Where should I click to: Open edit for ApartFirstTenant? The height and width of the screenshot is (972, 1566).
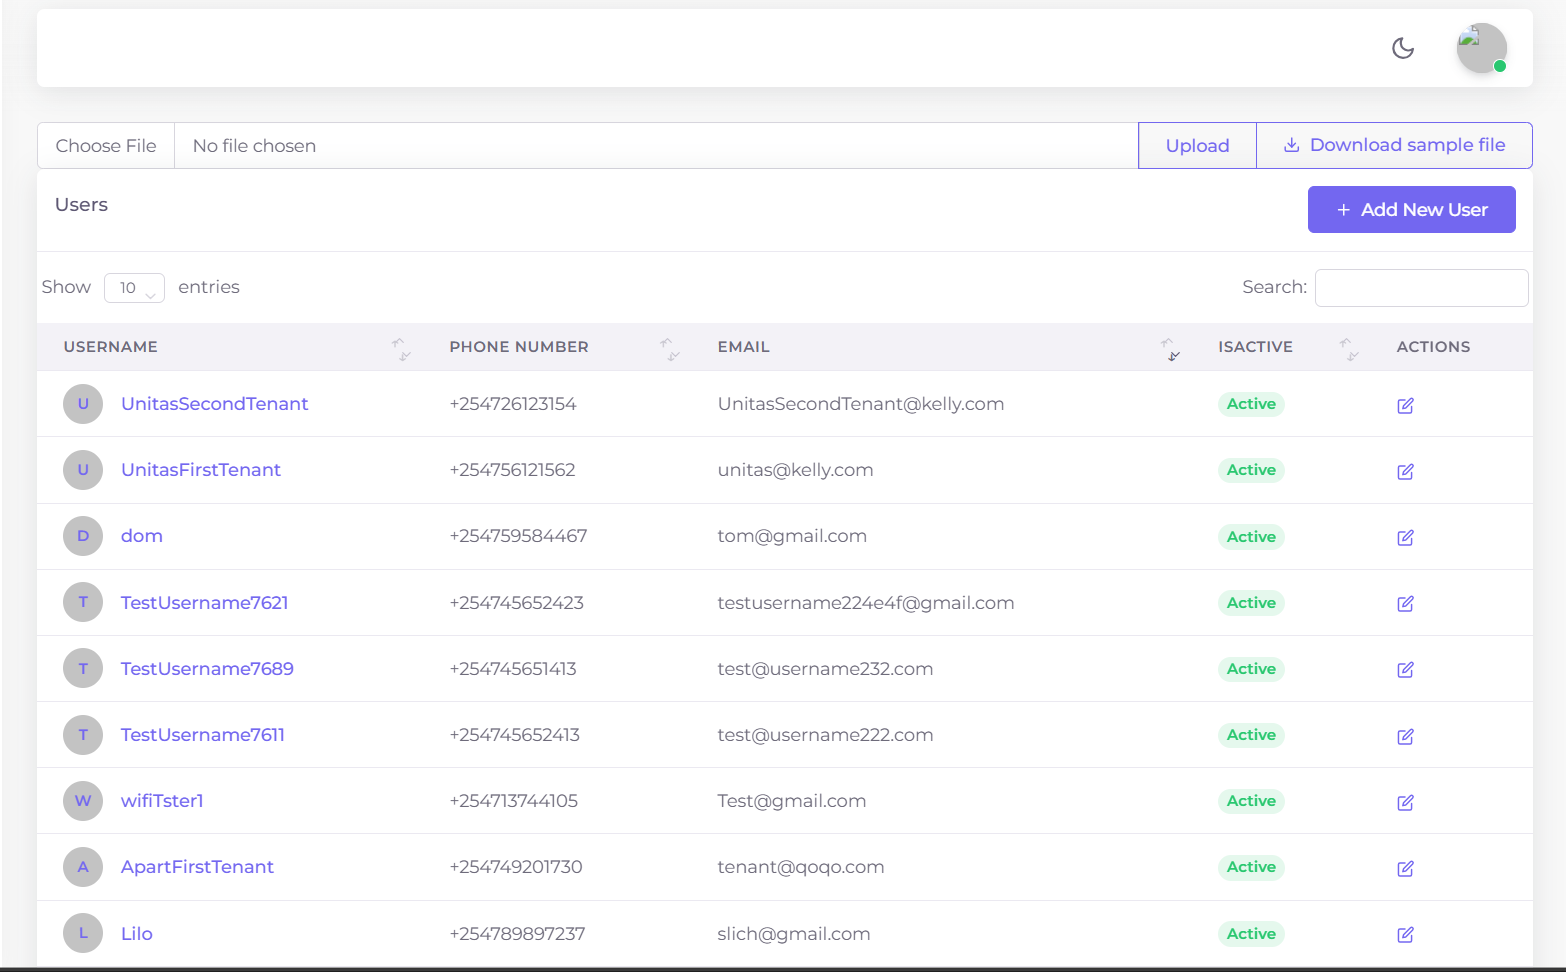click(1405, 868)
